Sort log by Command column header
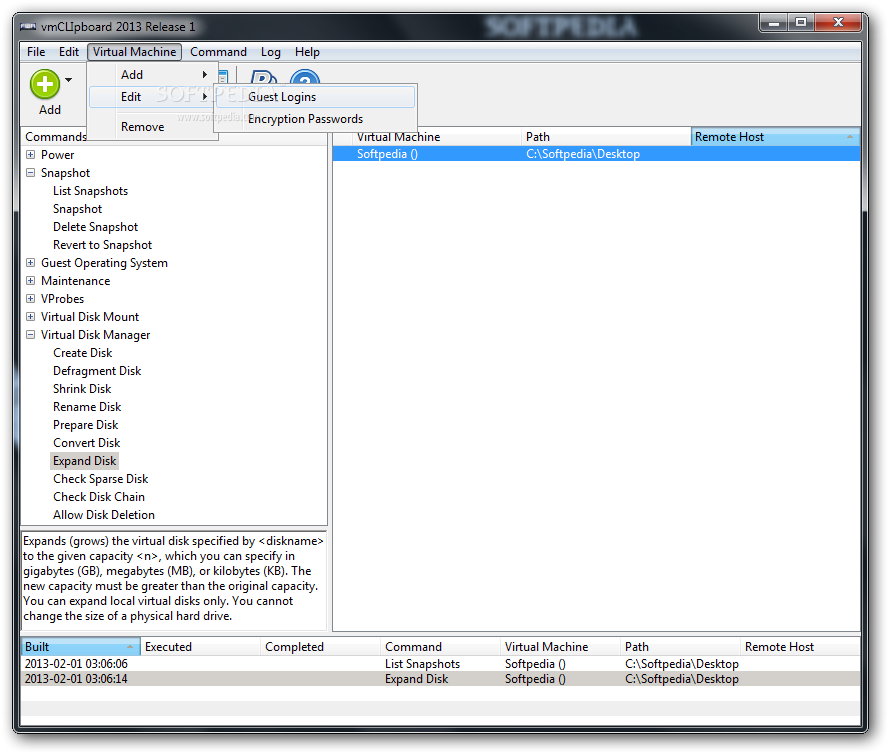The image size is (889, 754). point(441,647)
